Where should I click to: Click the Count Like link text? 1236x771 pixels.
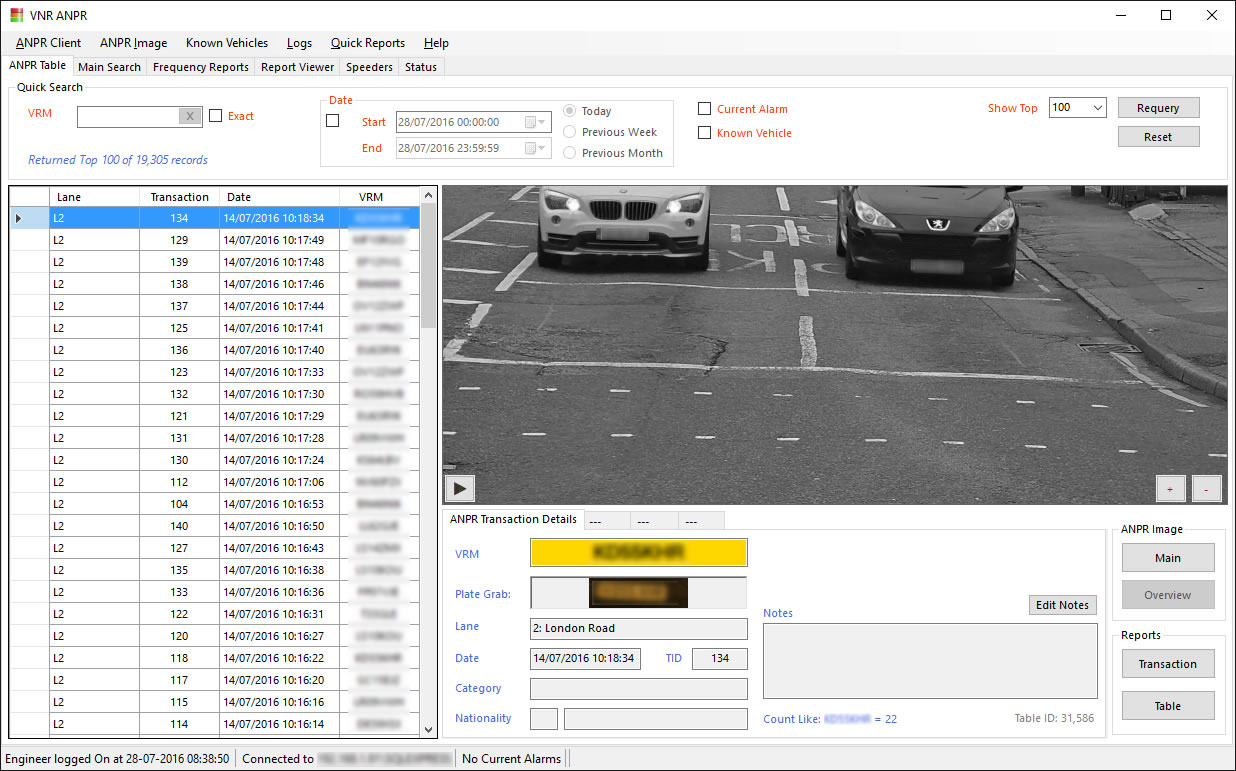830,719
